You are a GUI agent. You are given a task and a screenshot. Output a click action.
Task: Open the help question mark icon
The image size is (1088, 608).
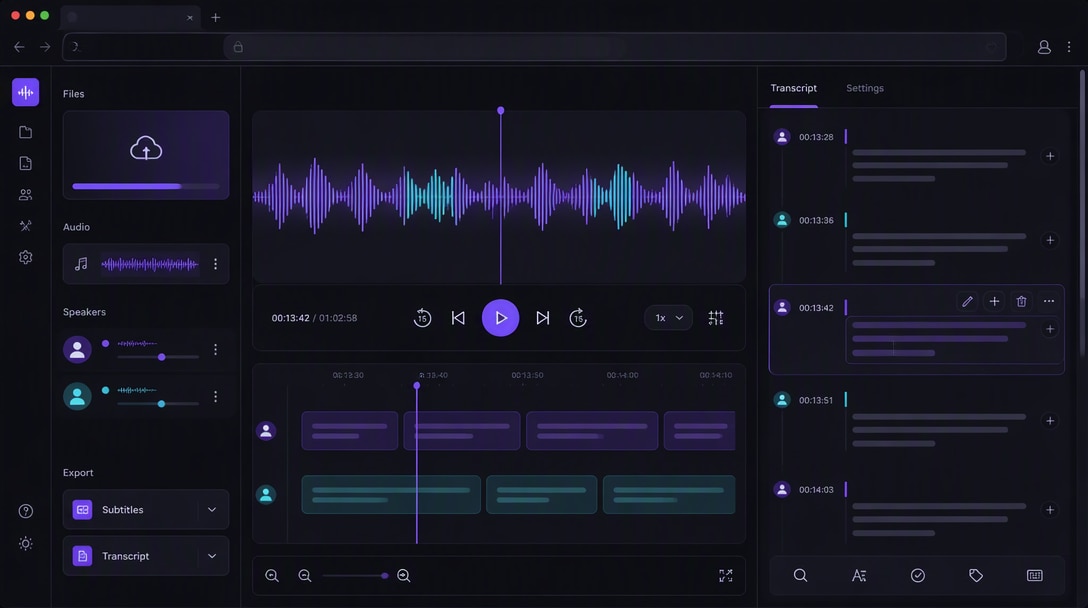click(26, 512)
